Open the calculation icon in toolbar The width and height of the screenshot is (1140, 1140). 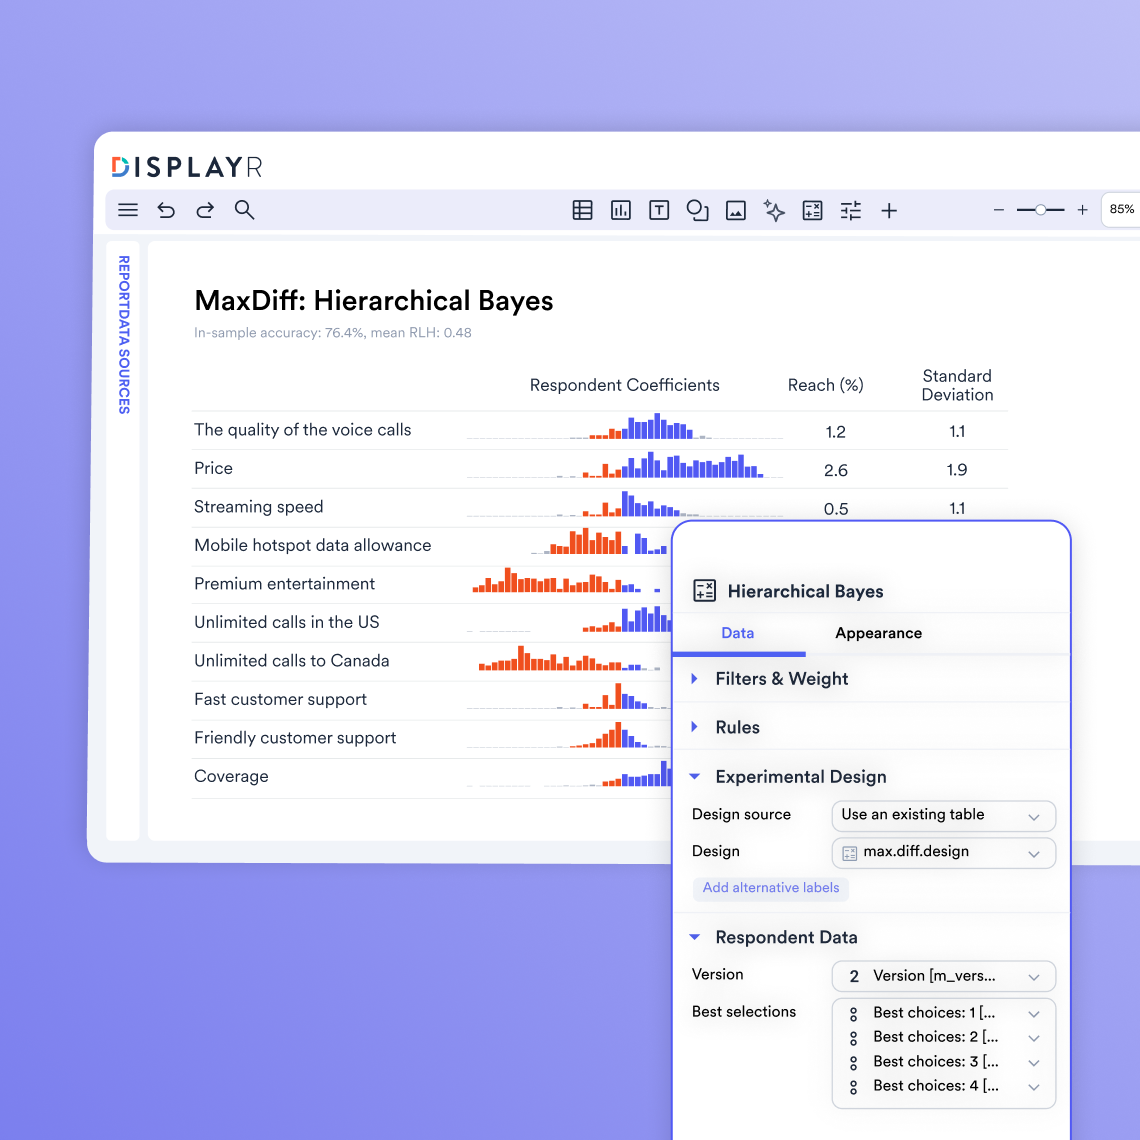click(812, 210)
